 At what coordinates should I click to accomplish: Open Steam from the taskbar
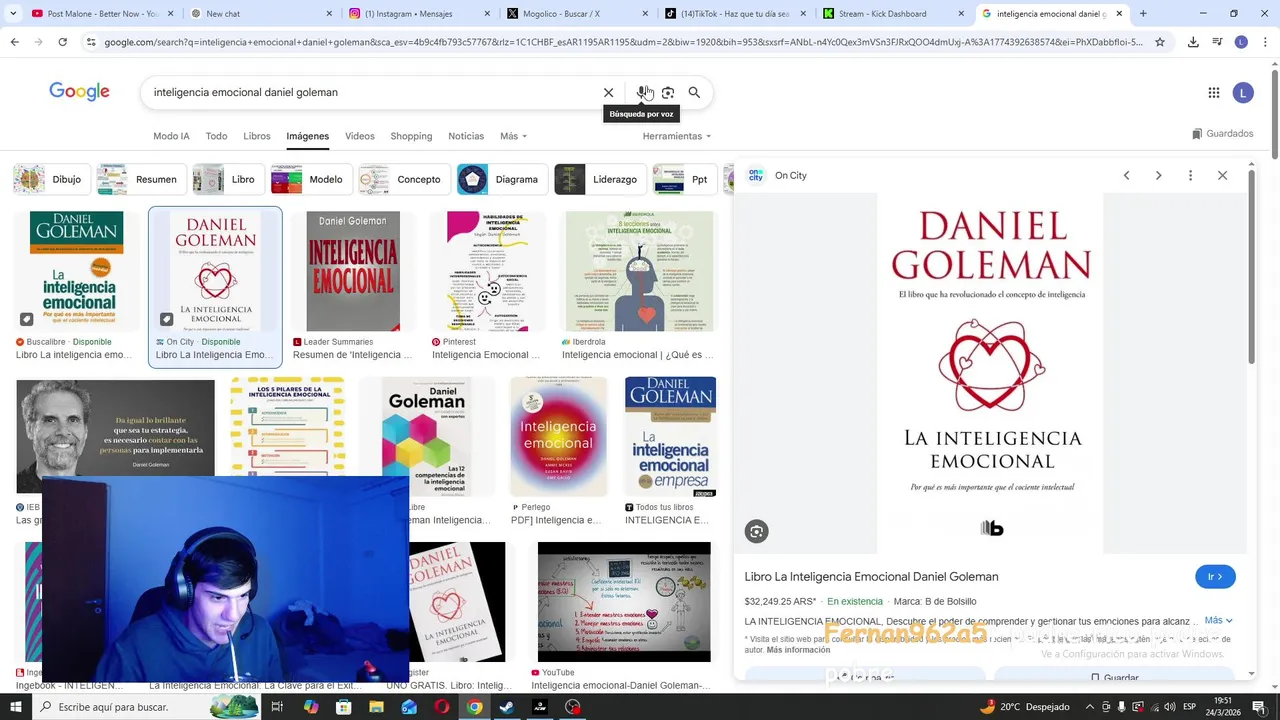click(507, 707)
